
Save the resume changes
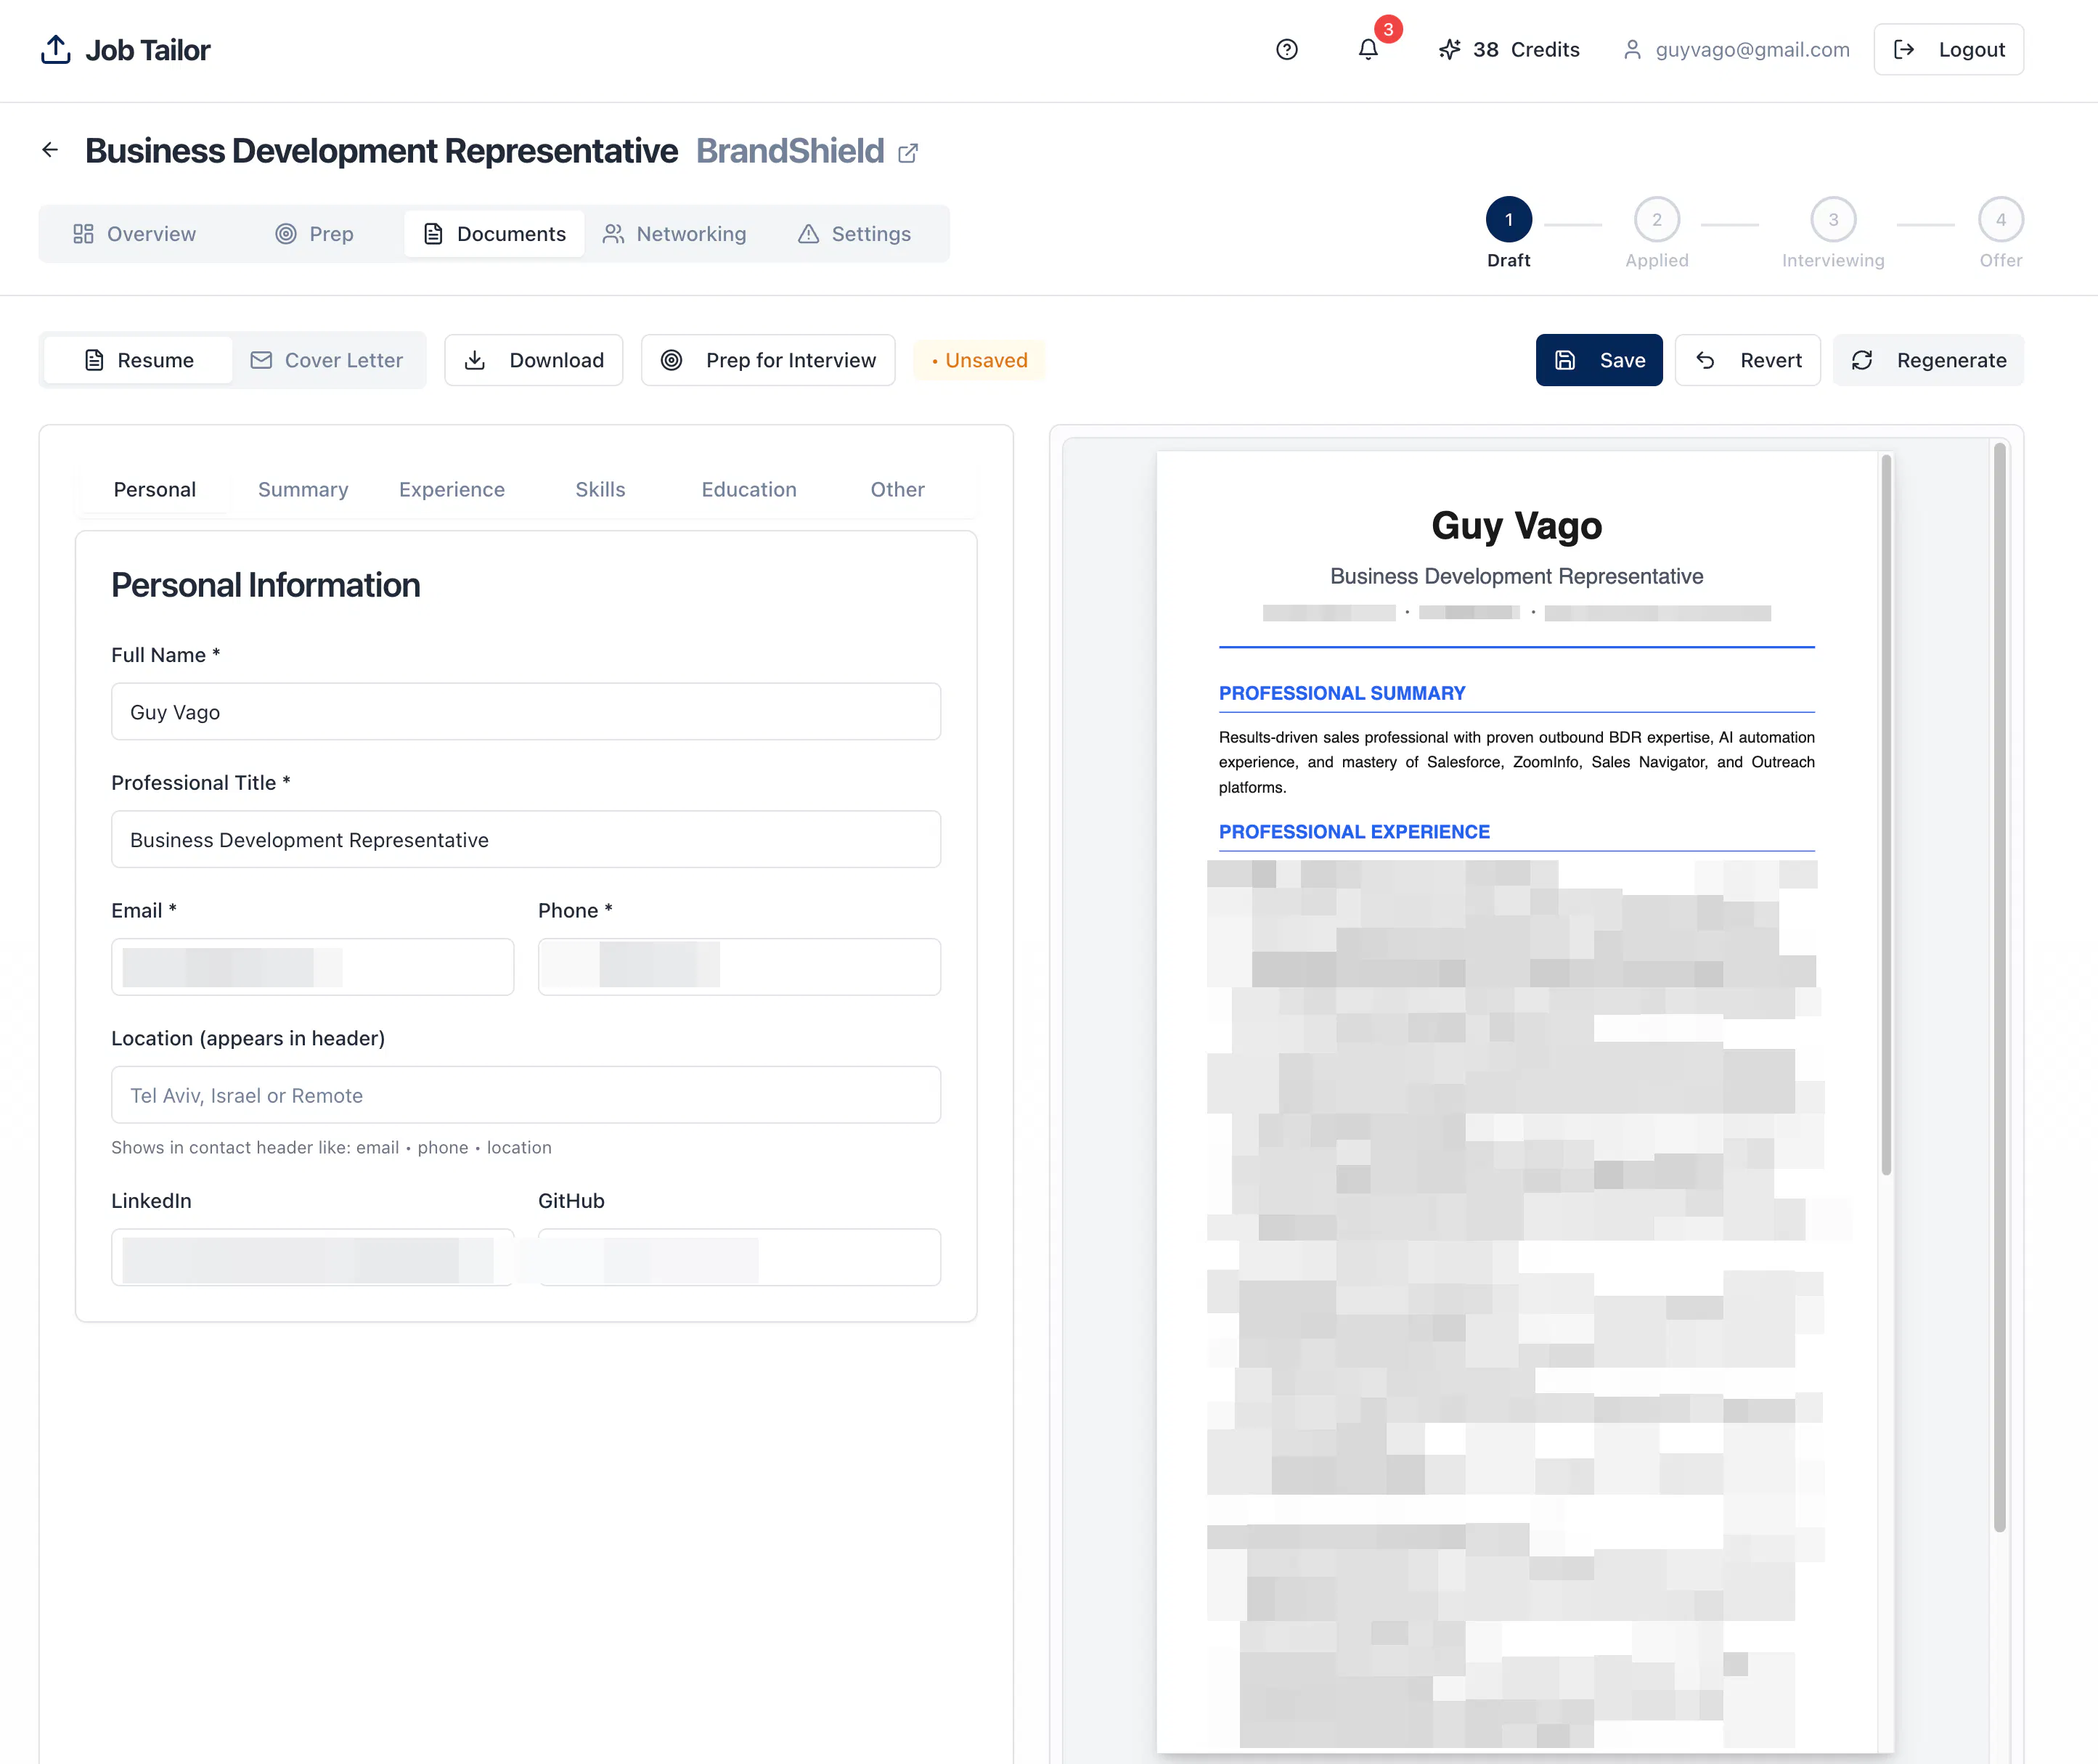[1599, 360]
